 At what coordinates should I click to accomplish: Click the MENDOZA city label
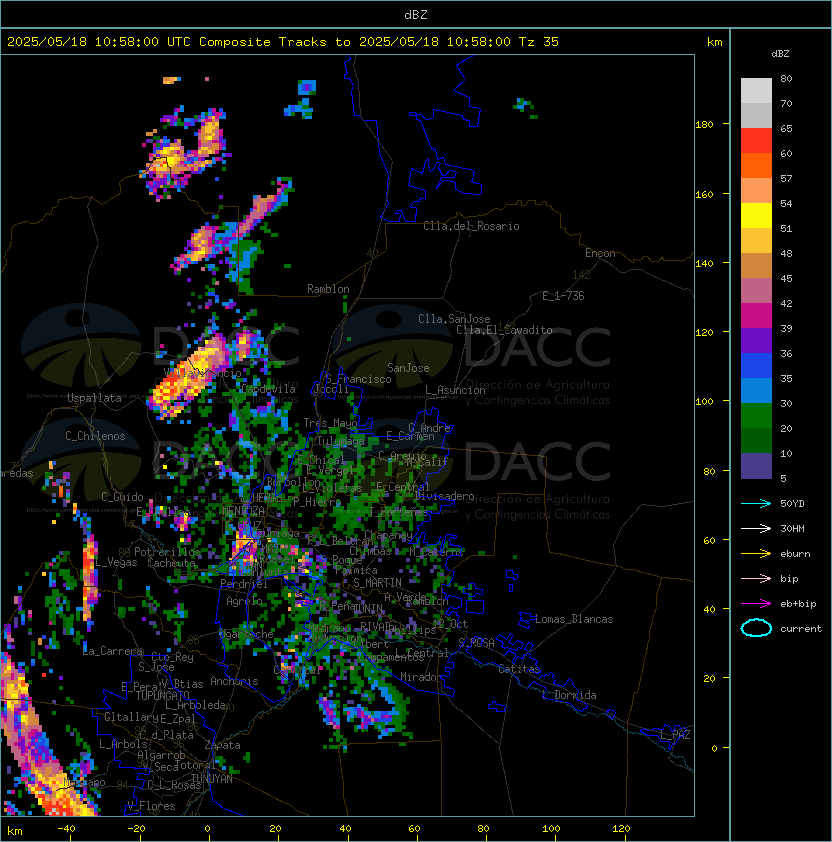click(x=243, y=510)
